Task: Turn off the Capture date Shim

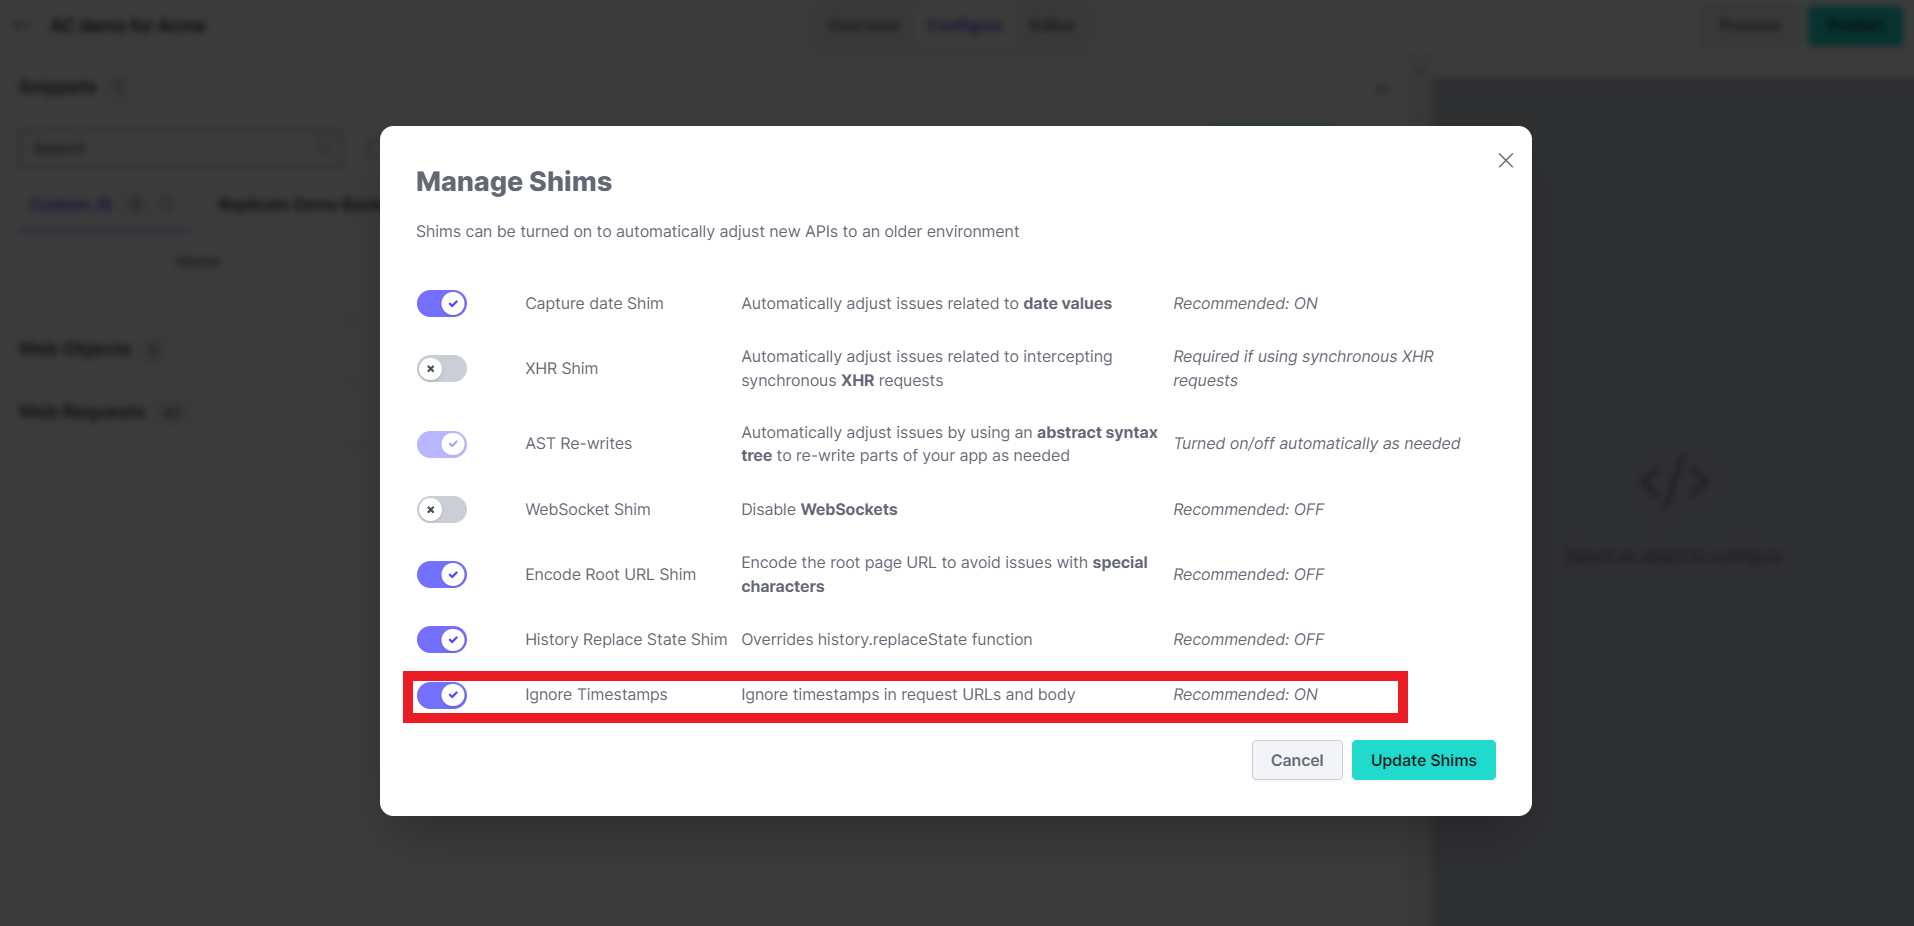Action: (441, 303)
